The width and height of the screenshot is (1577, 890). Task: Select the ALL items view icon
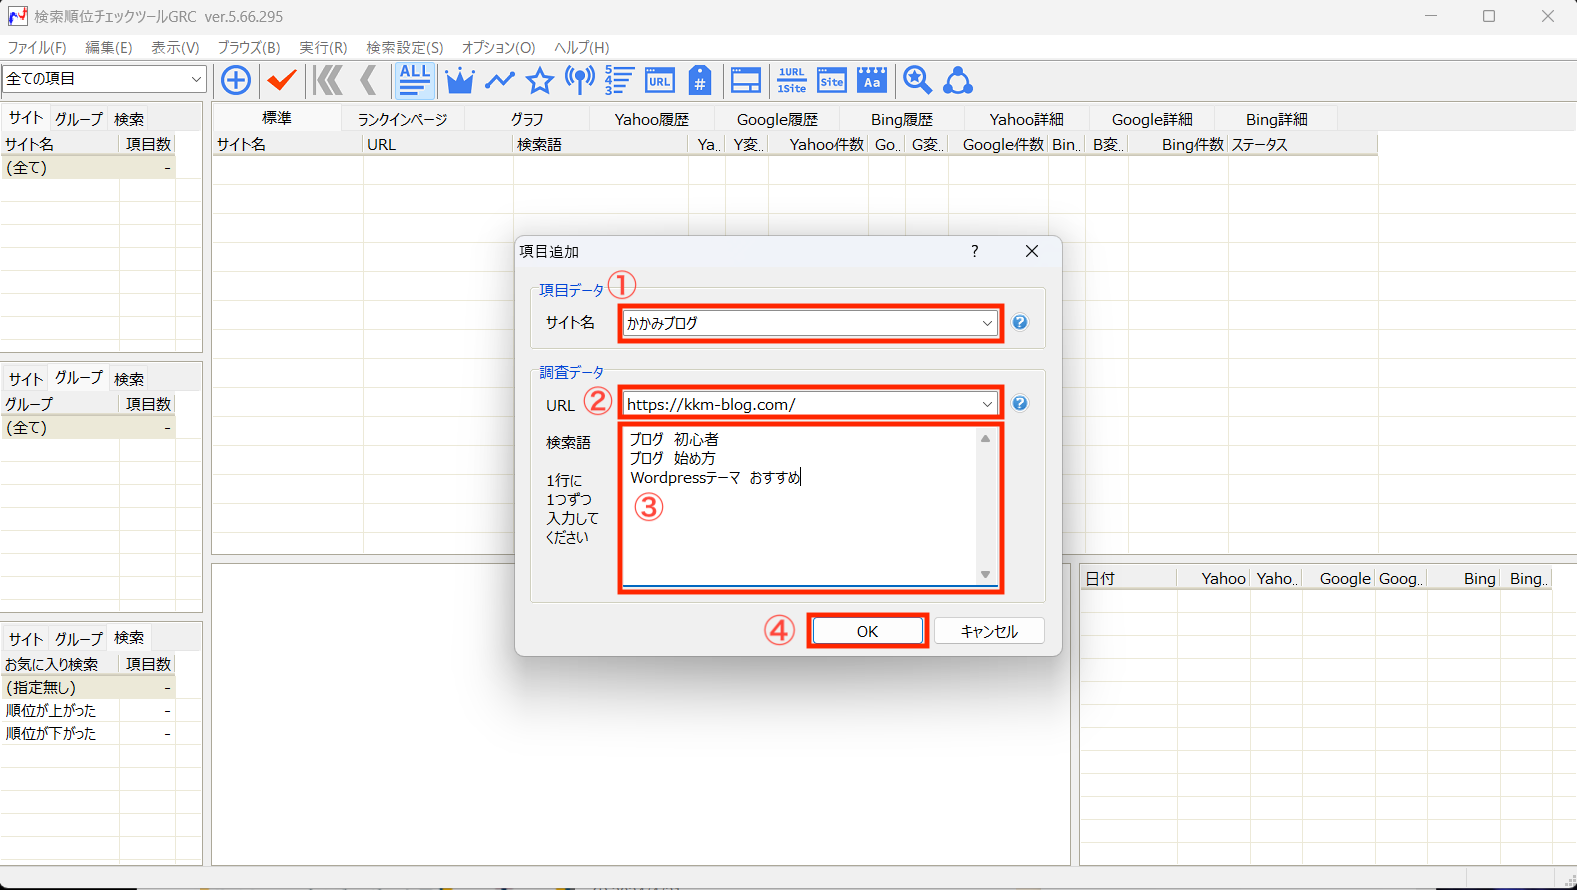coord(414,80)
